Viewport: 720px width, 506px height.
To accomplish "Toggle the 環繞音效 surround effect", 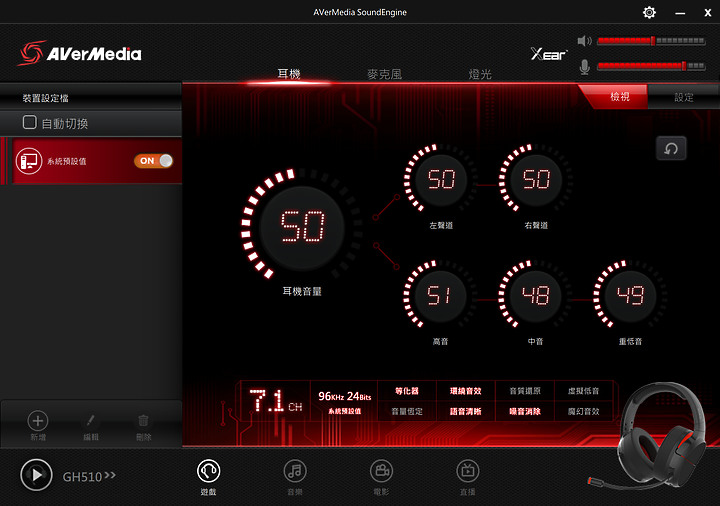I will point(466,391).
